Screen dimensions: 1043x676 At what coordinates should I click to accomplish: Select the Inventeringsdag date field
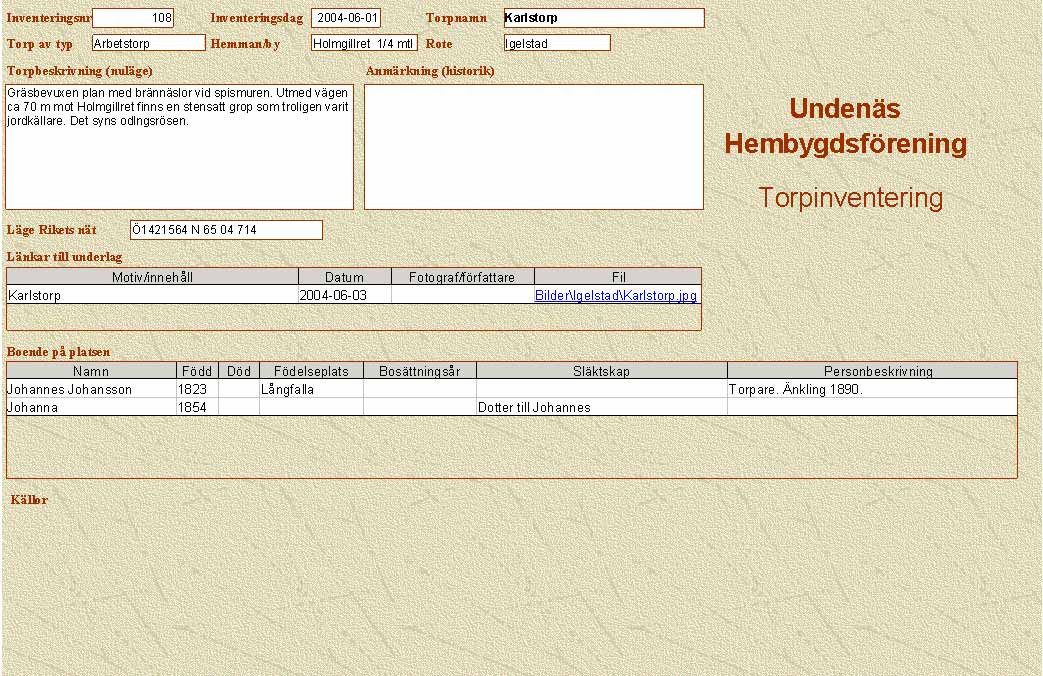(346, 18)
